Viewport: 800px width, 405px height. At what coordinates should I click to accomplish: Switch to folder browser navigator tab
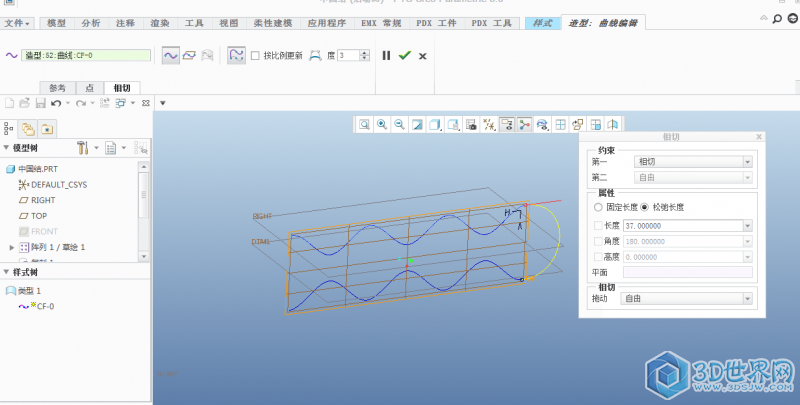[x=28, y=129]
